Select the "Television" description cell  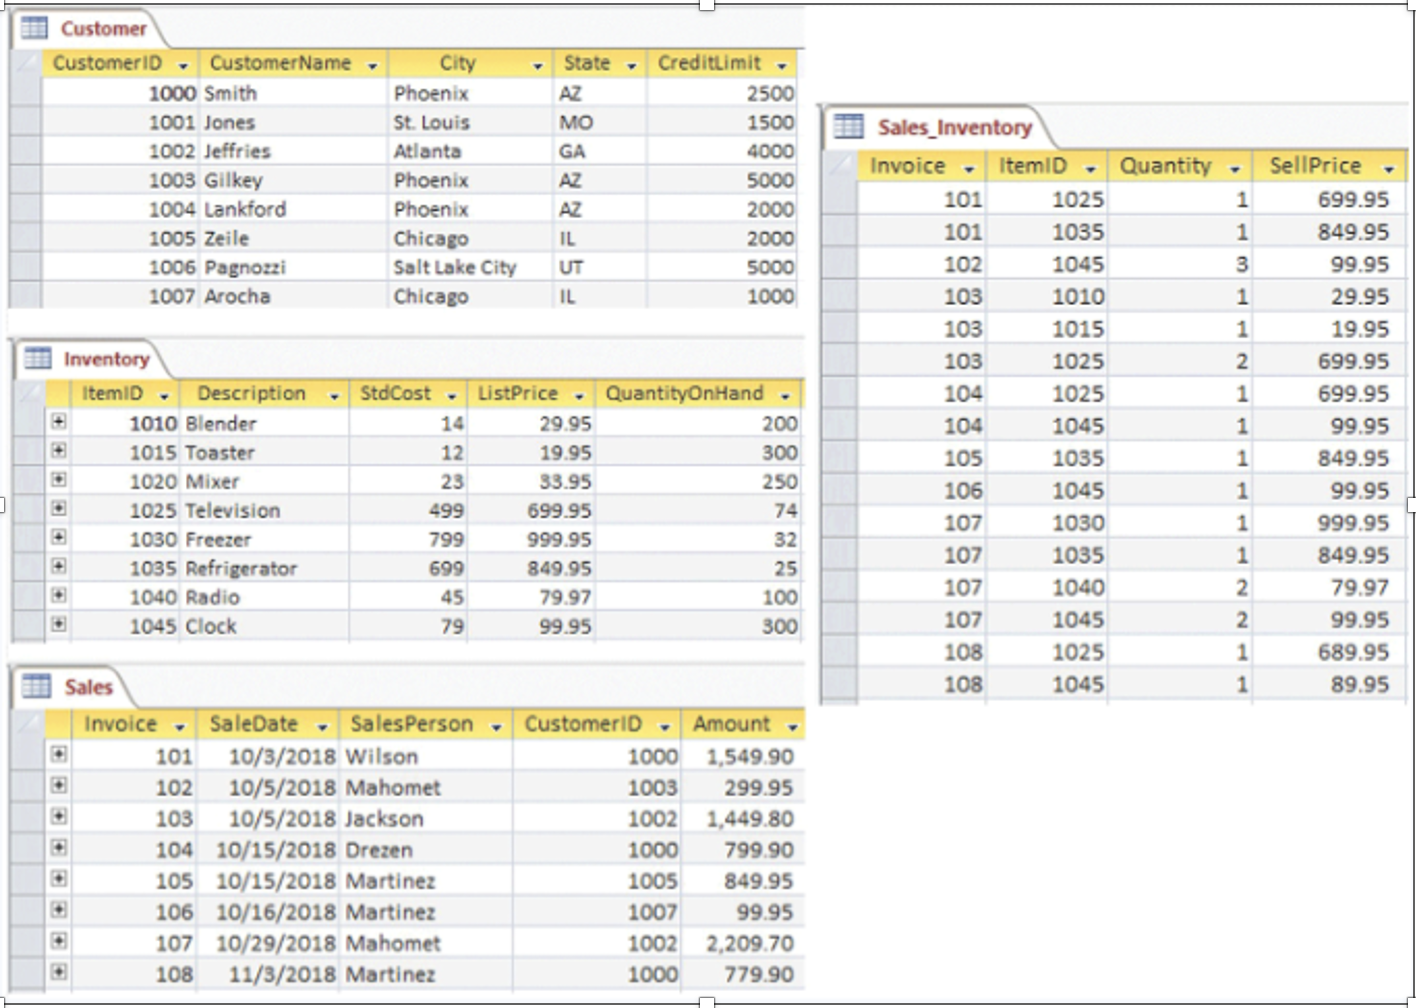click(x=264, y=510)
